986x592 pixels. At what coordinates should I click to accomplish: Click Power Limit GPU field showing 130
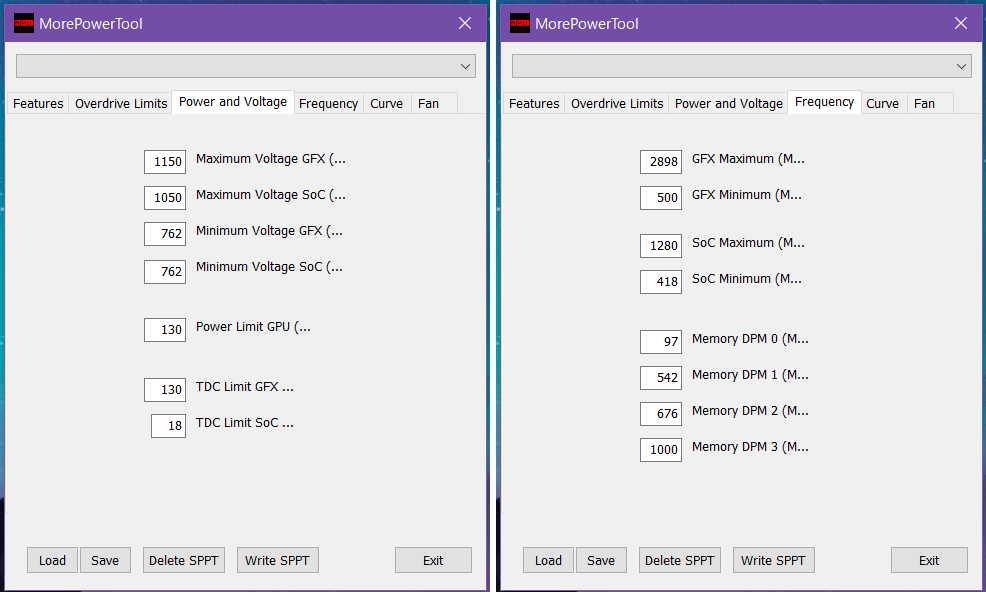165,330
